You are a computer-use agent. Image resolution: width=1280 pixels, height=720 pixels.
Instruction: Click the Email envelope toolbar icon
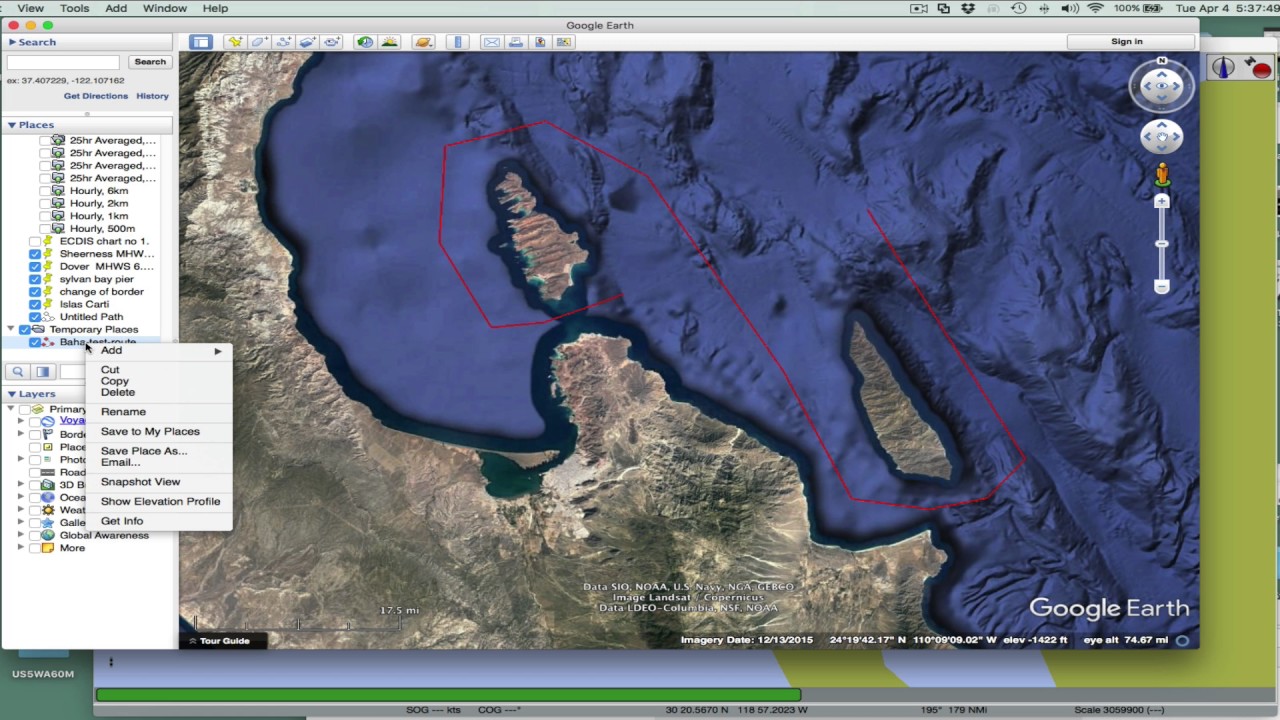pos(491,42)
